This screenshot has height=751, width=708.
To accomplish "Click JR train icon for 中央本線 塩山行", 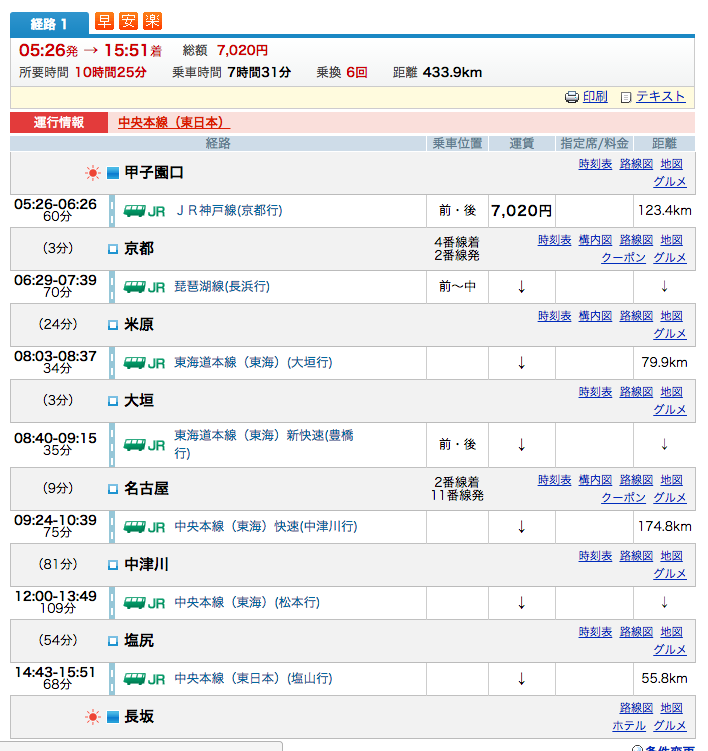I will (x=144, y=679).
